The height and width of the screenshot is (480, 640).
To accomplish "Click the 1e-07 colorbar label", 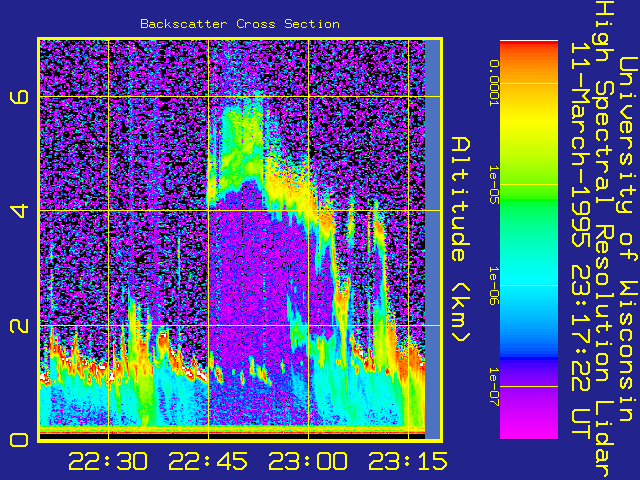I will 494,387.
